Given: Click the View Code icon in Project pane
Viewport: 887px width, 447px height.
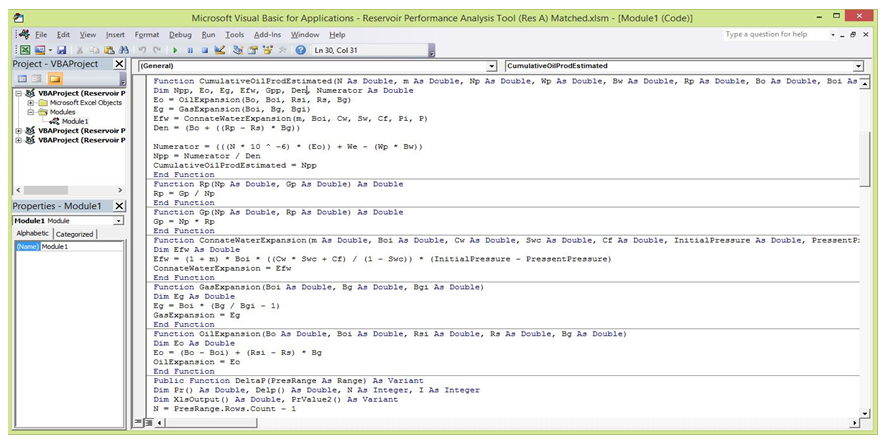Looking at the screenshot, I should [22, 79].
